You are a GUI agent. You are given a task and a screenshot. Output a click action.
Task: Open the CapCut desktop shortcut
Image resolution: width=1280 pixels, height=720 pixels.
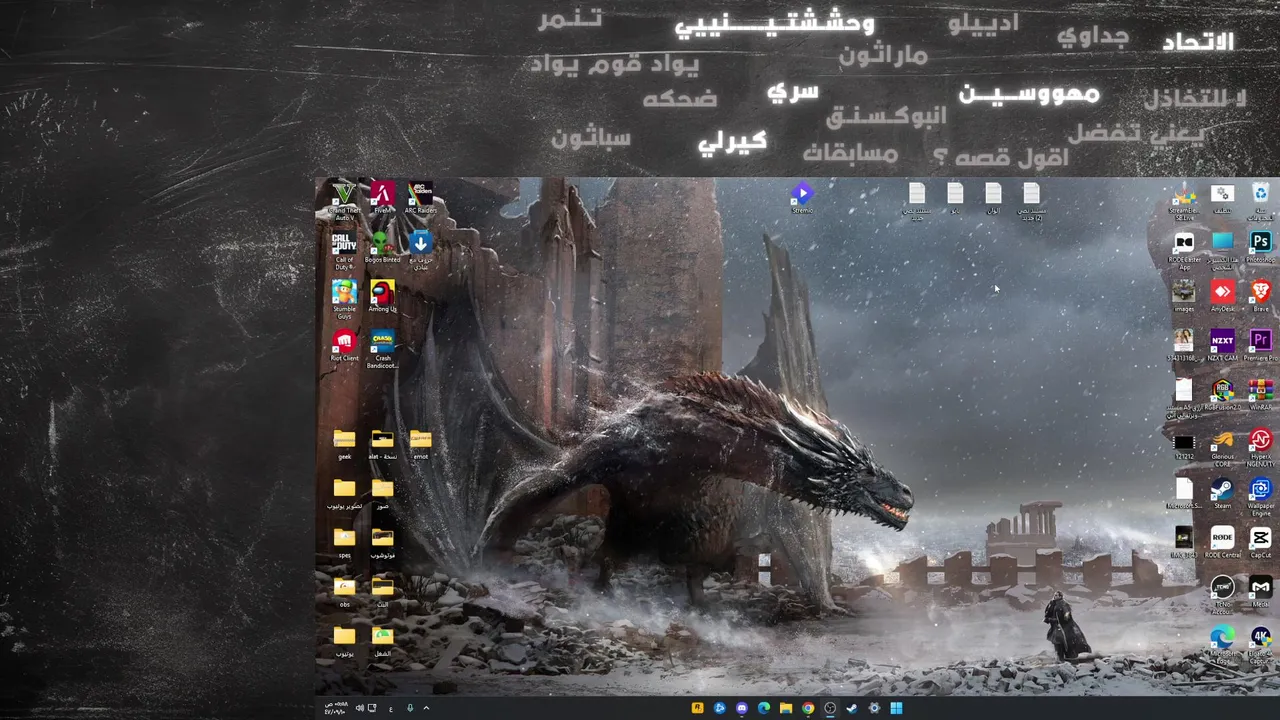(x=1260, y=542)
